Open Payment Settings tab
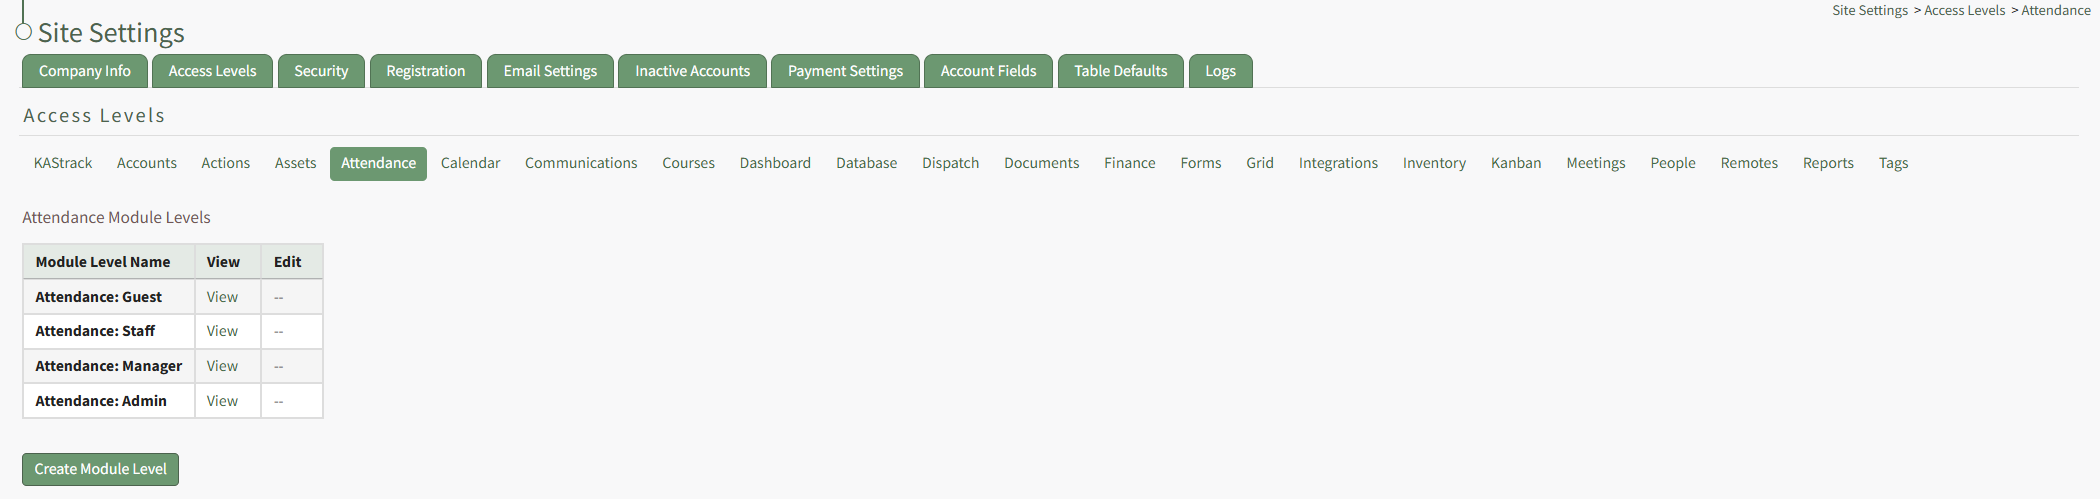This screenshot has width=2100, height=499. [845, 71]
